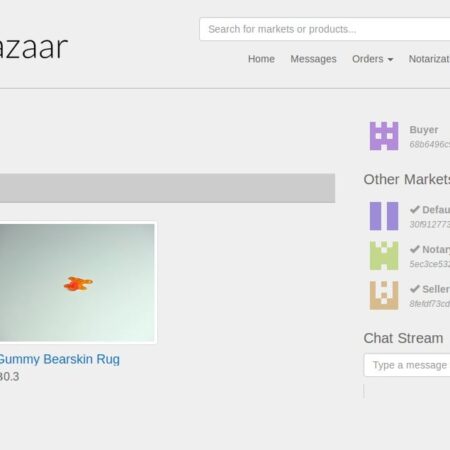The width and height of the screenshot is (450, 450).
Task: Click the product price 30.3
Action: (9, 377)
